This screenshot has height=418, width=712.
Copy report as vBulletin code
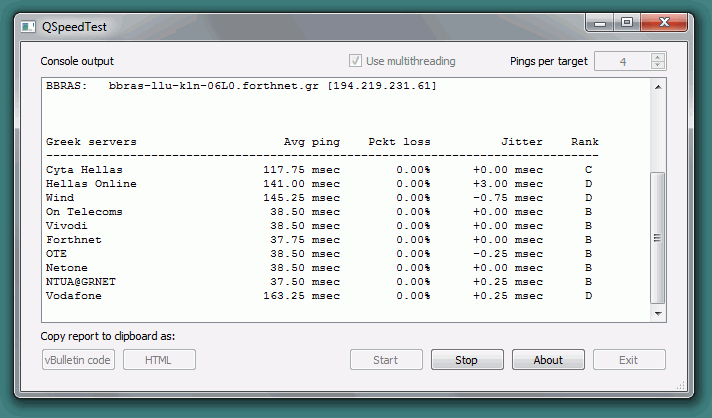click(x=78, y=360)
